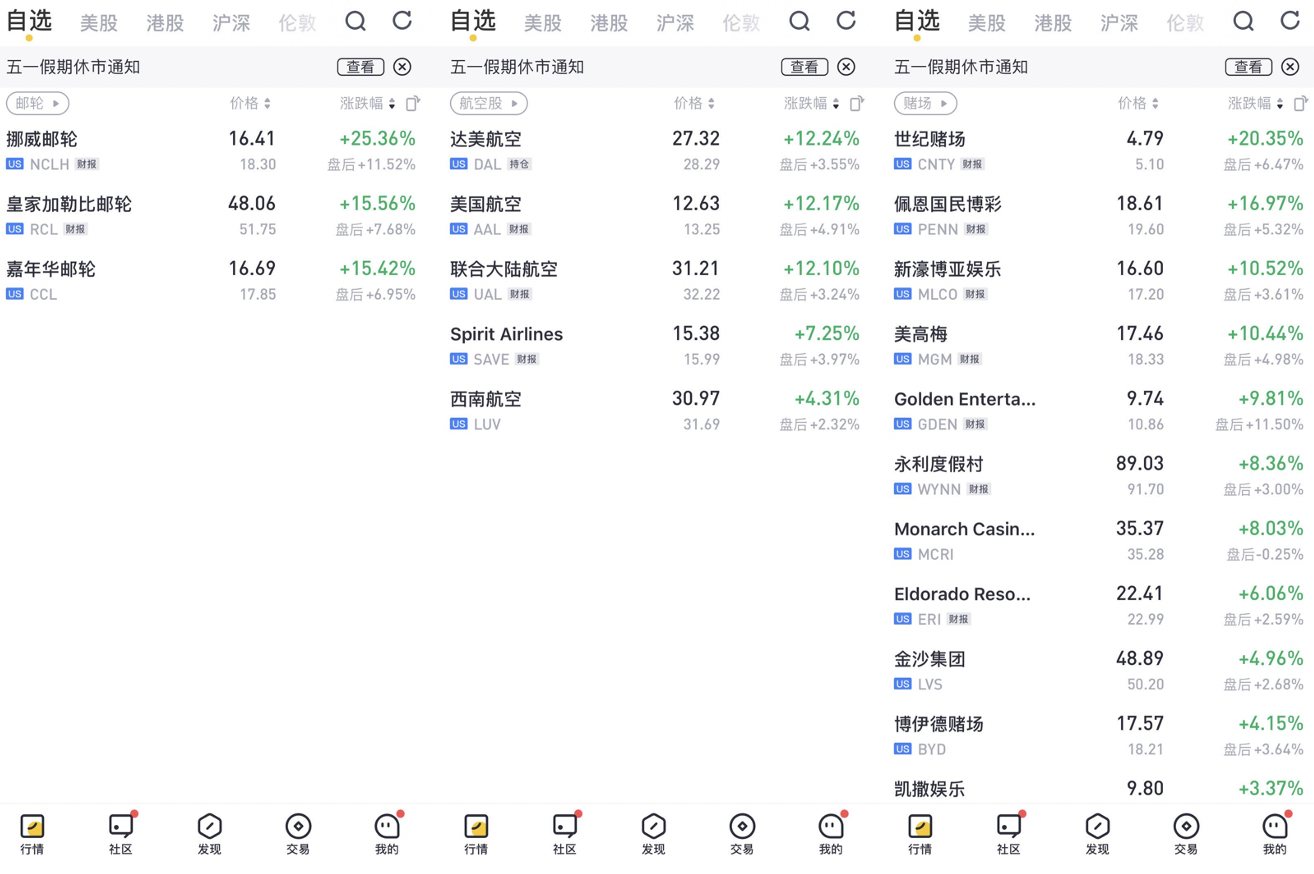The width and height of the screenshot is (1314, 874).
Task: Tap 查看 button in the 邮轮 panel notice
Action: [361, 67]
